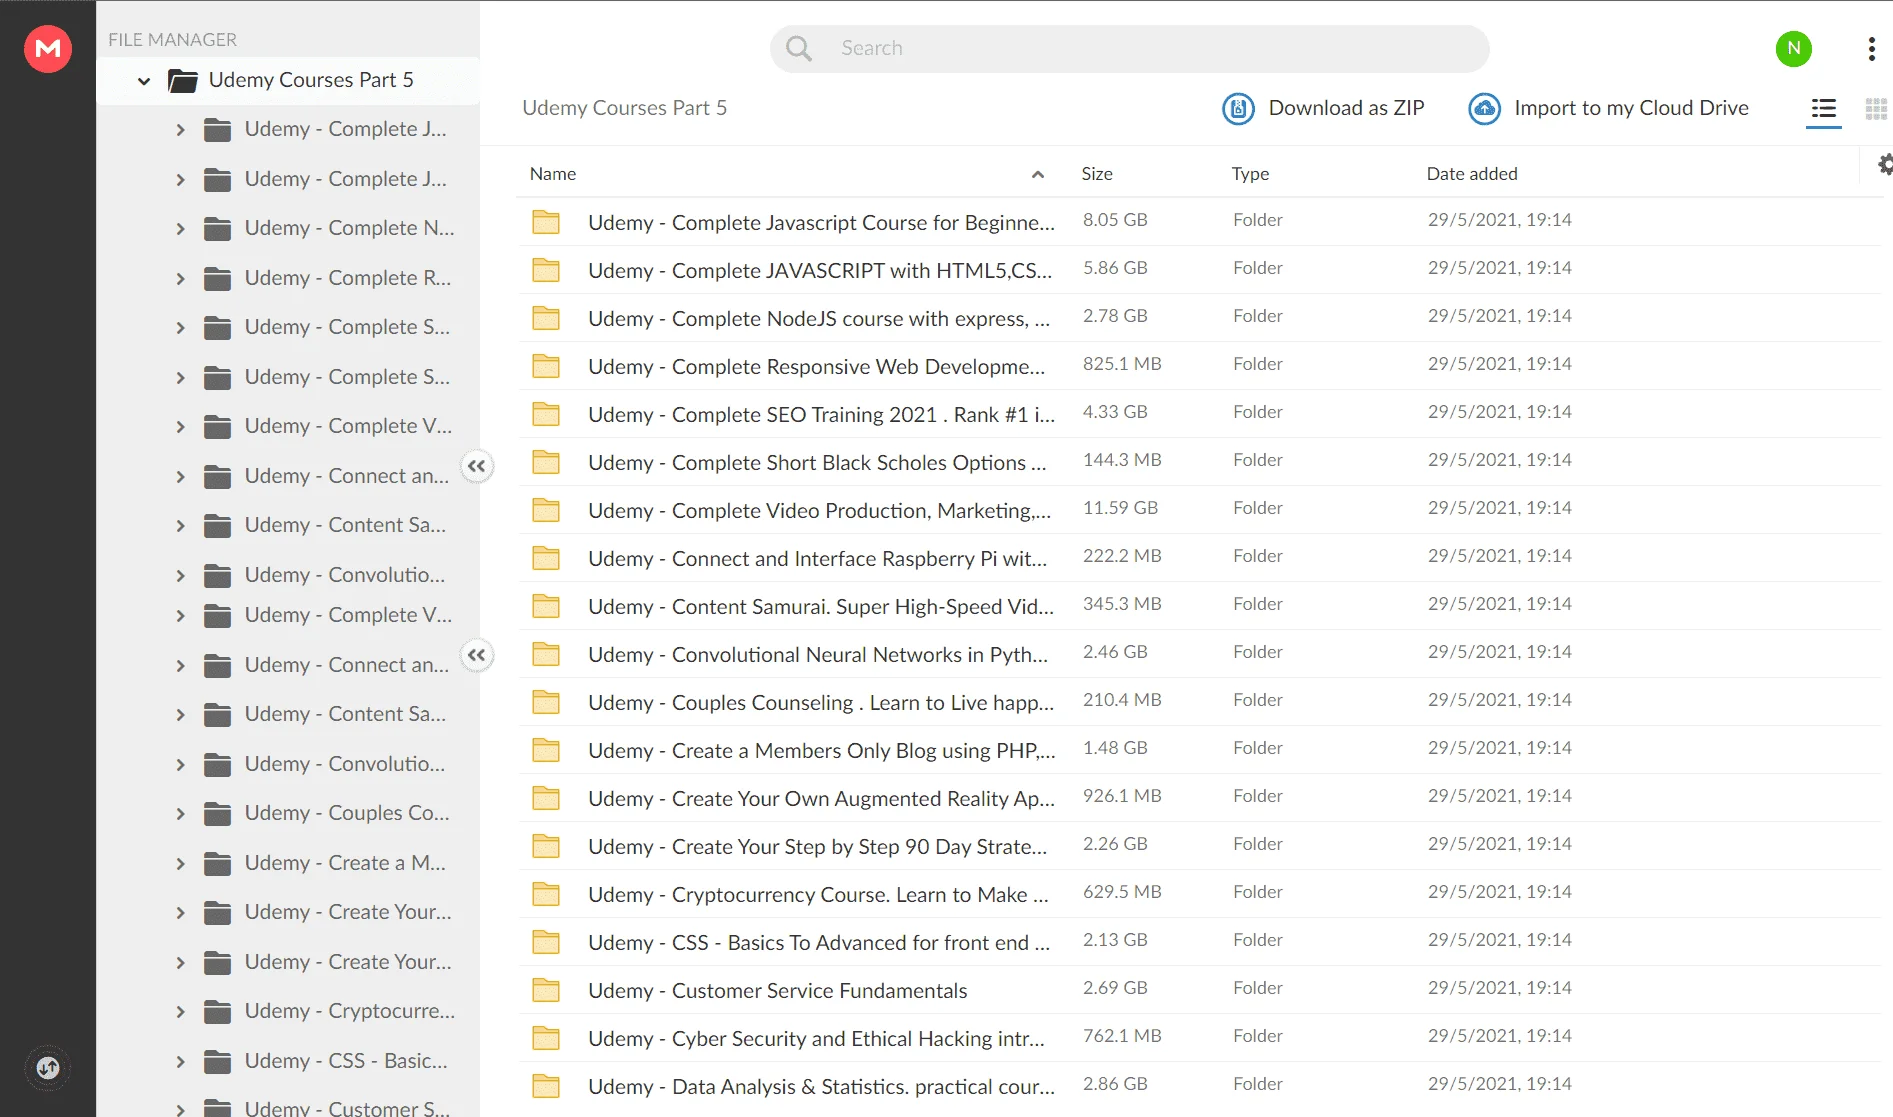Image resolution: width=1893 pixels, height=1117 pixels.
Task: Click the 8.05 GB size cell
Action: 1115,220
